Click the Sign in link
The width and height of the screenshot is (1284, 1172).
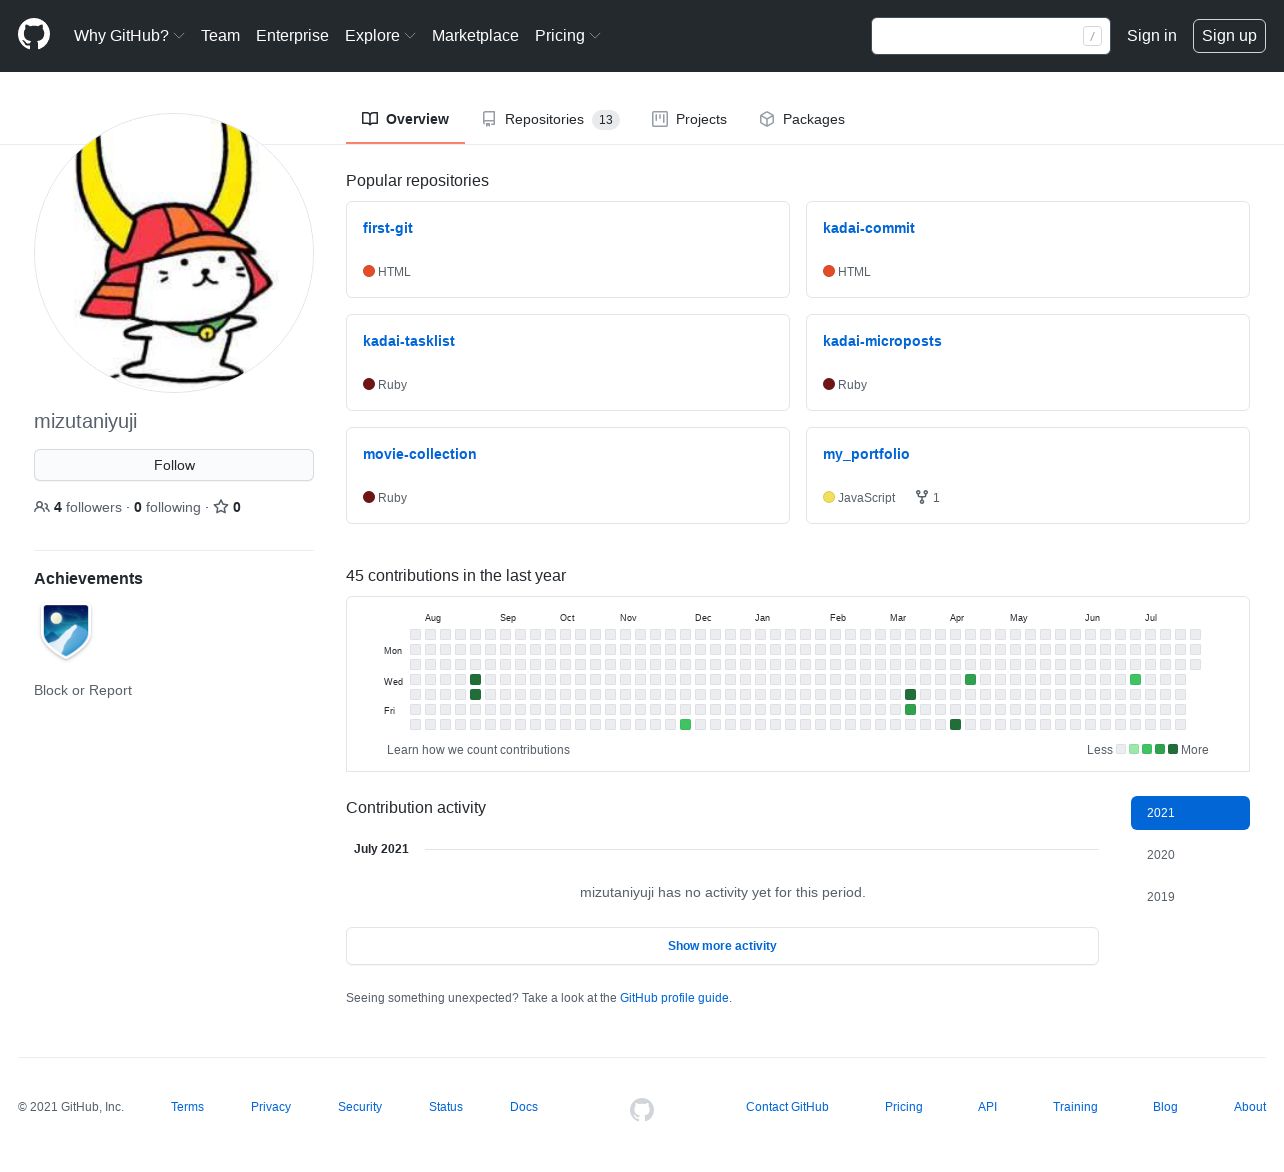pyautogui.click(x=1151, y=35)
